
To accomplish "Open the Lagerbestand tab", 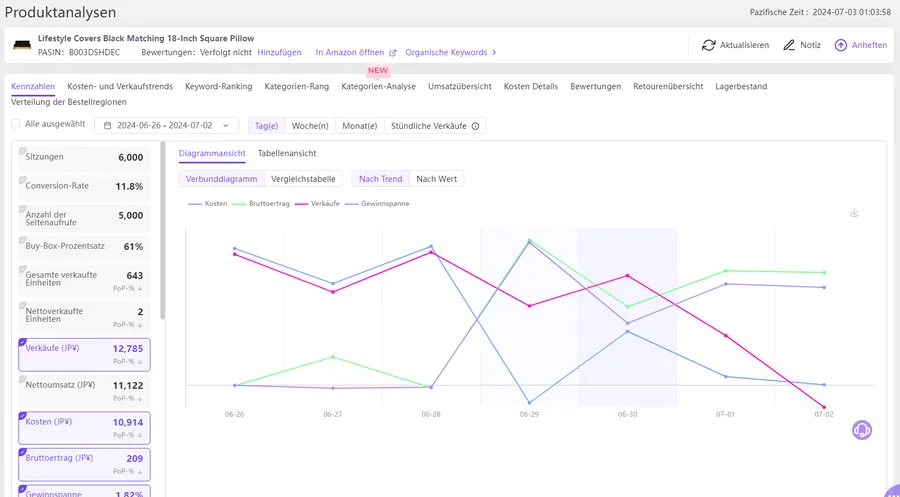I will [x=741, y=87].
